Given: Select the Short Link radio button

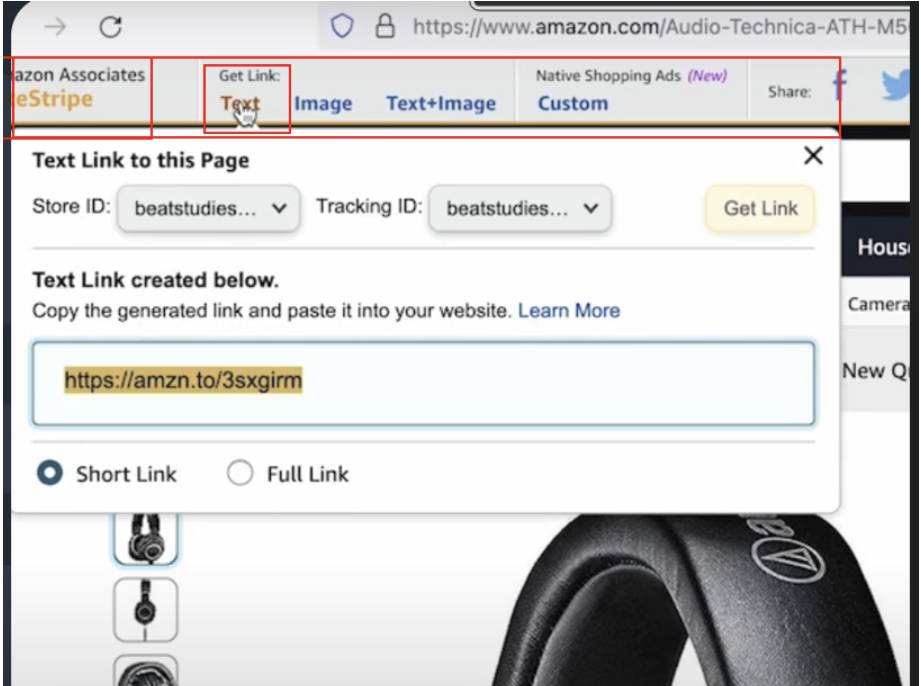Looking at the screenshot, I should (x=49, y=473).
